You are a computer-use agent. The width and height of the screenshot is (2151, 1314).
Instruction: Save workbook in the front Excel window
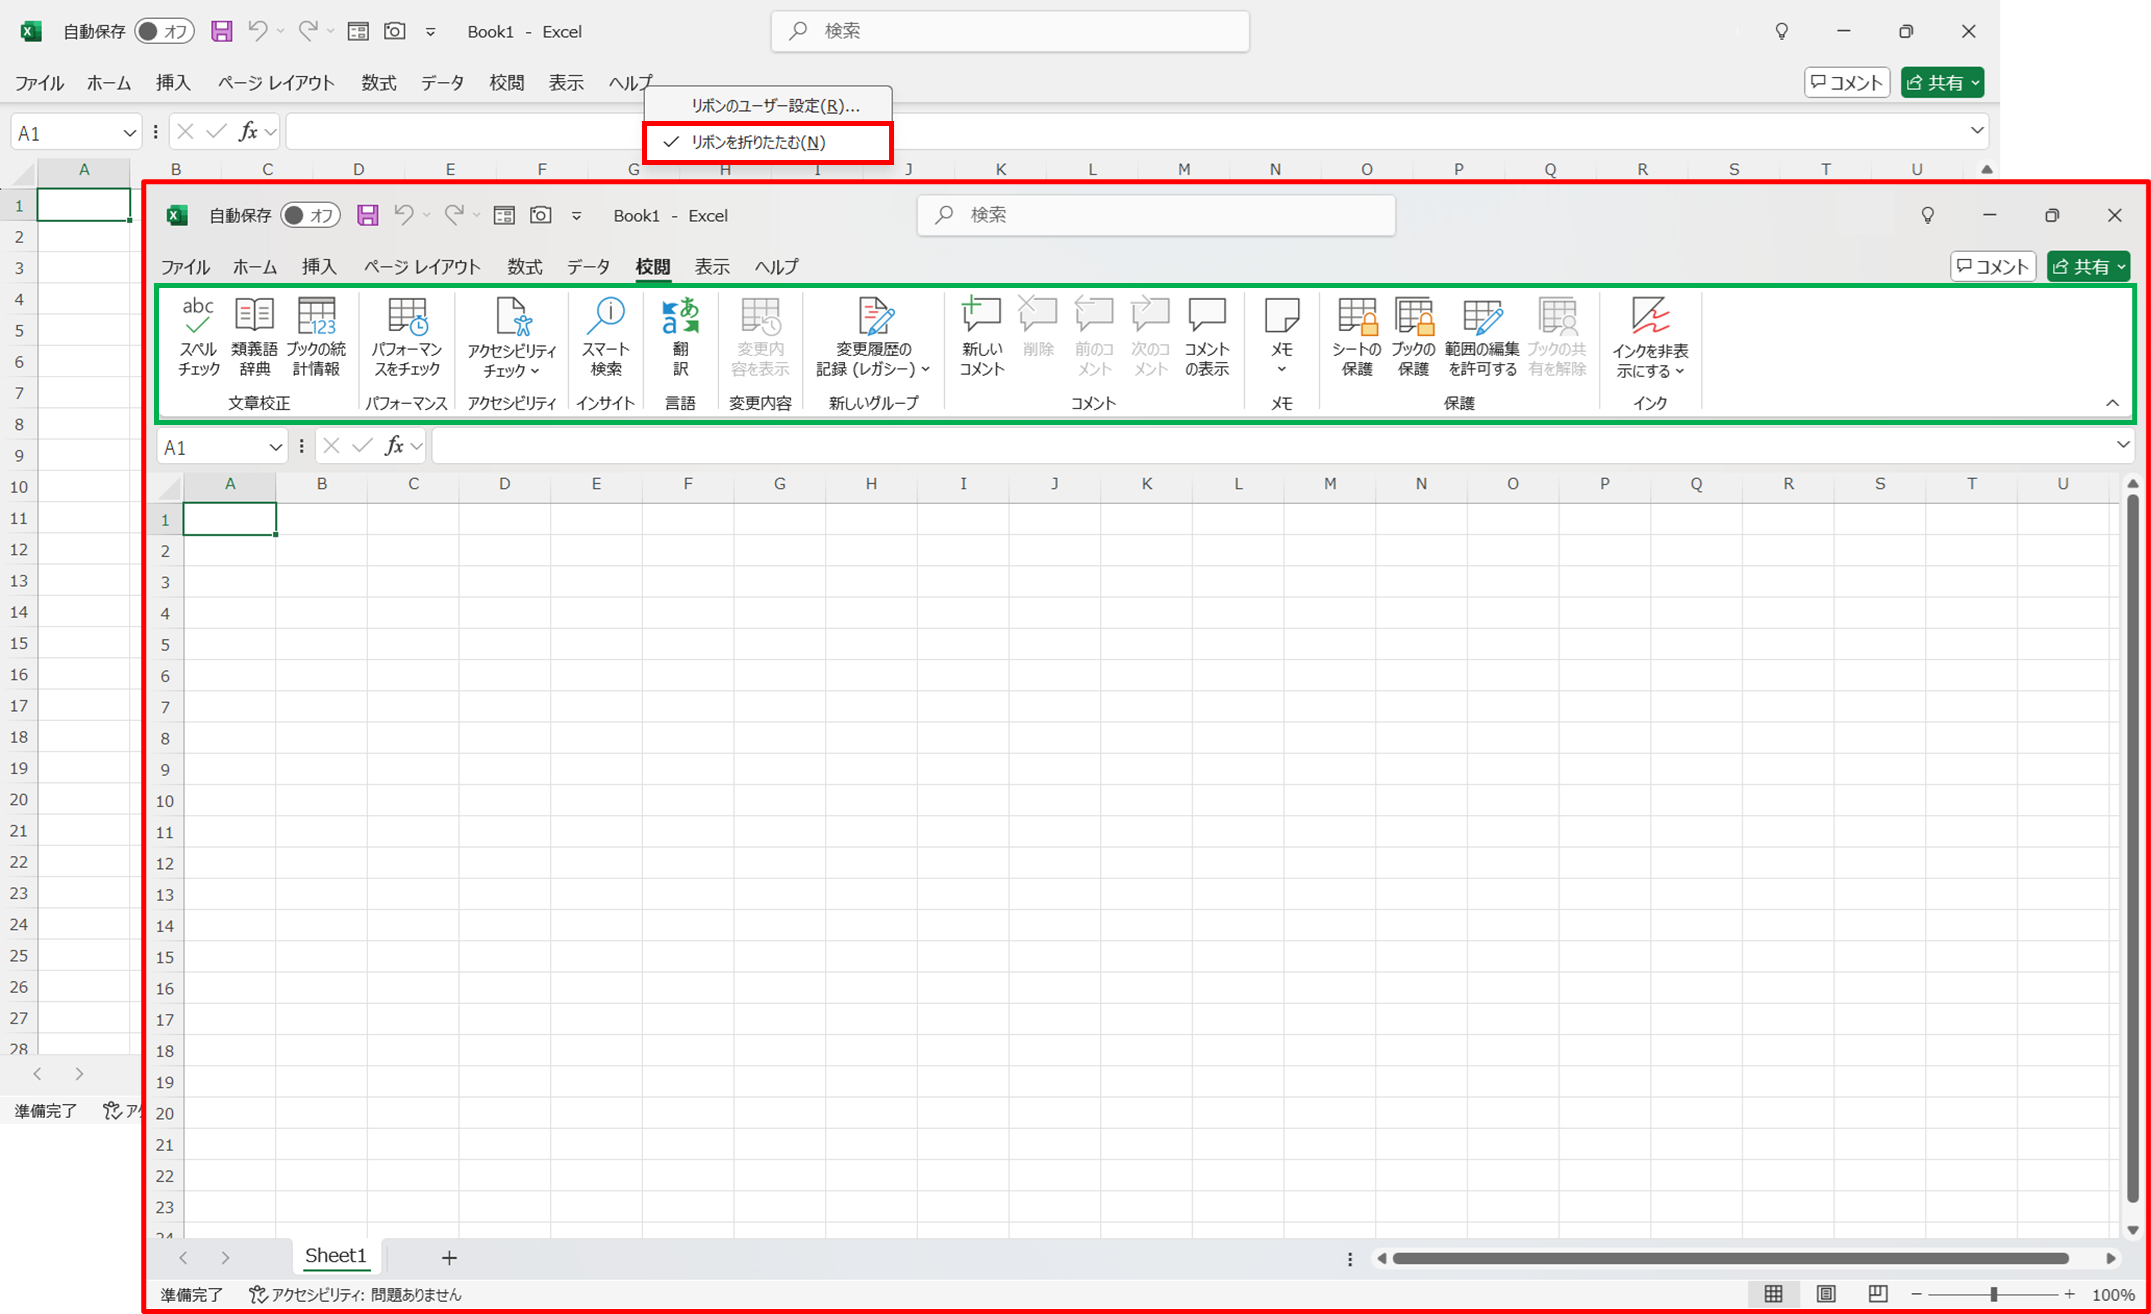pos(367,215)
